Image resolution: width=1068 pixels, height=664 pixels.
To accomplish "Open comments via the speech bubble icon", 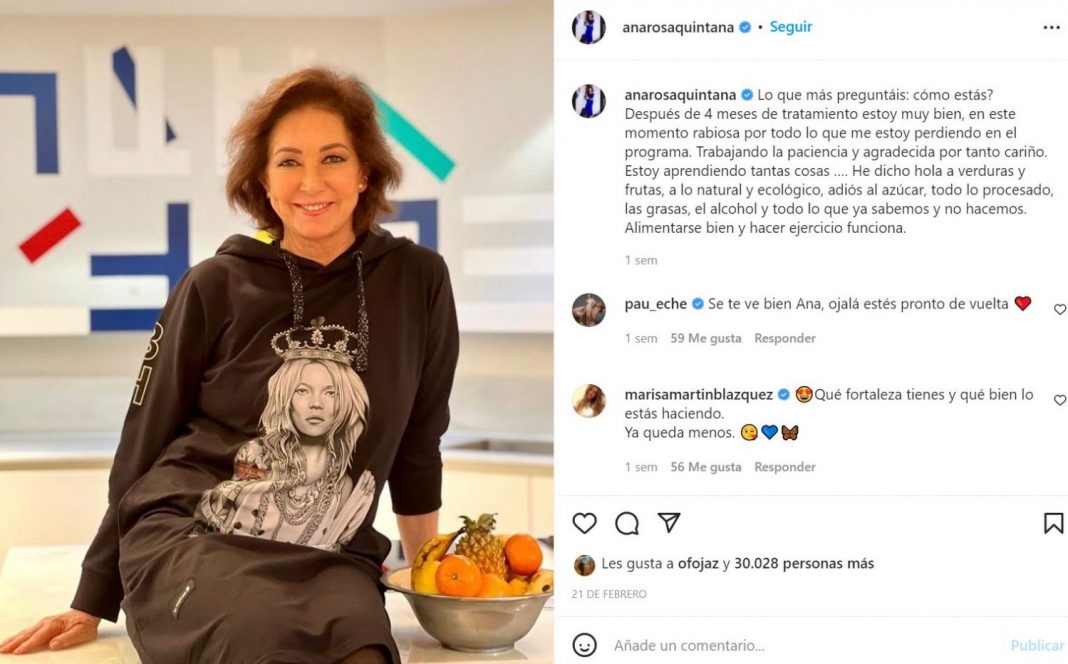I will point(627,523).
